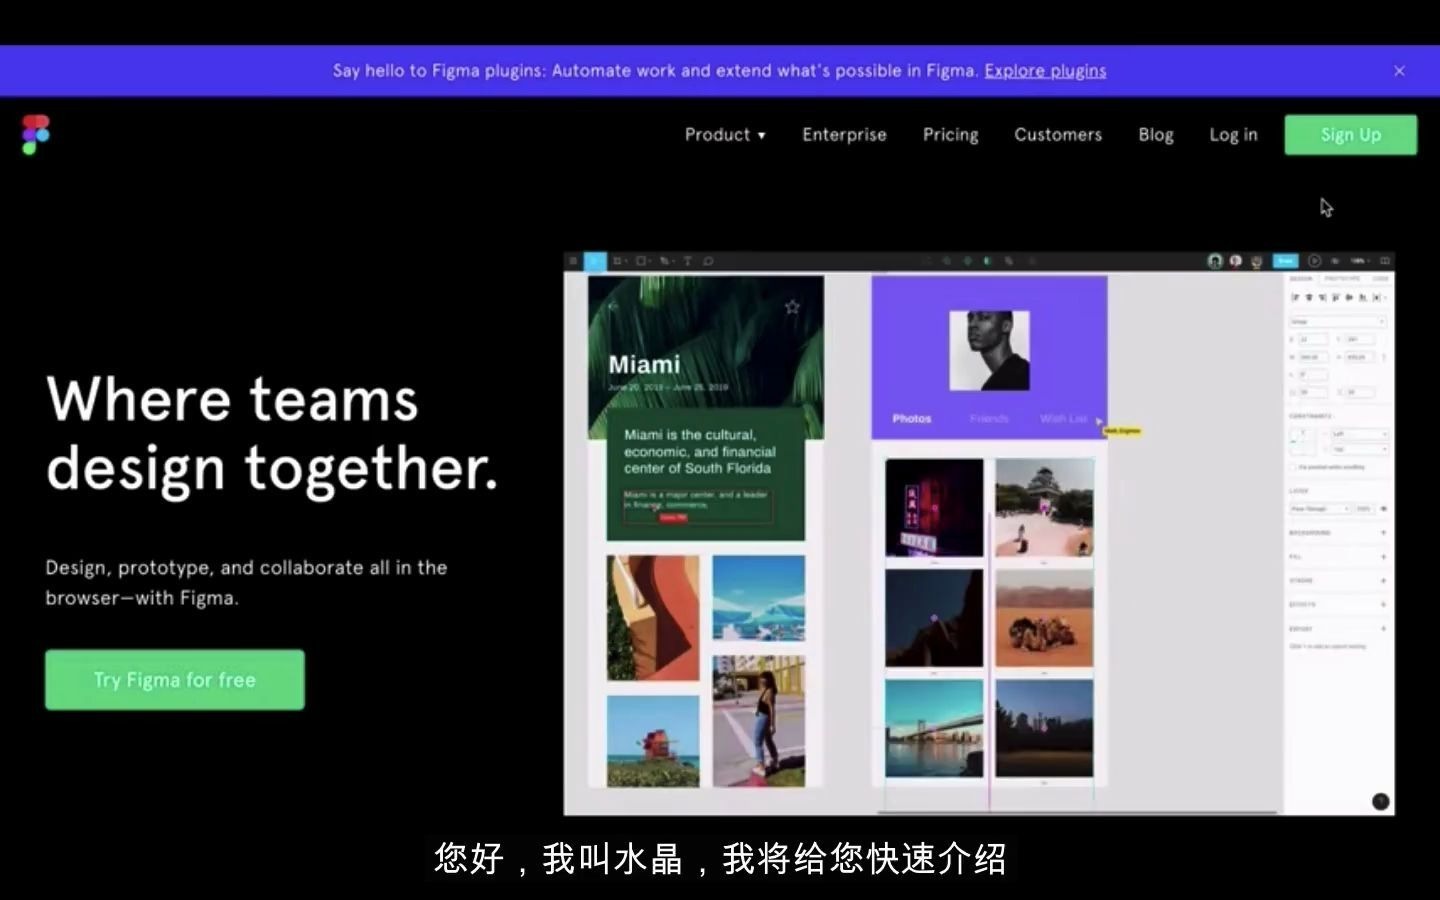Viewport: 1440px width, 900px height.
Task: Open the Pass Through blend mode dropdown
Action: [1319, 509]
